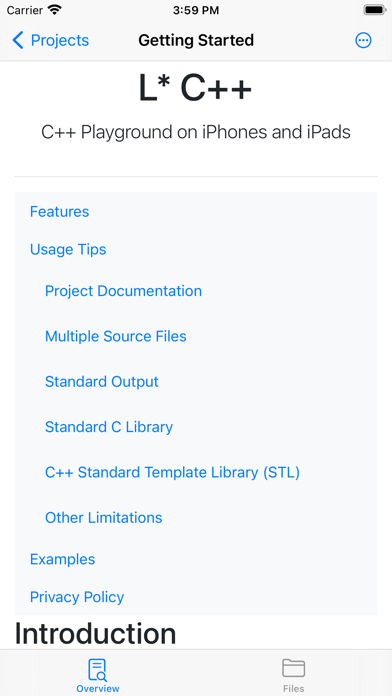Select the Files folder icon
The image size is (392, 696).
[293, 668]
